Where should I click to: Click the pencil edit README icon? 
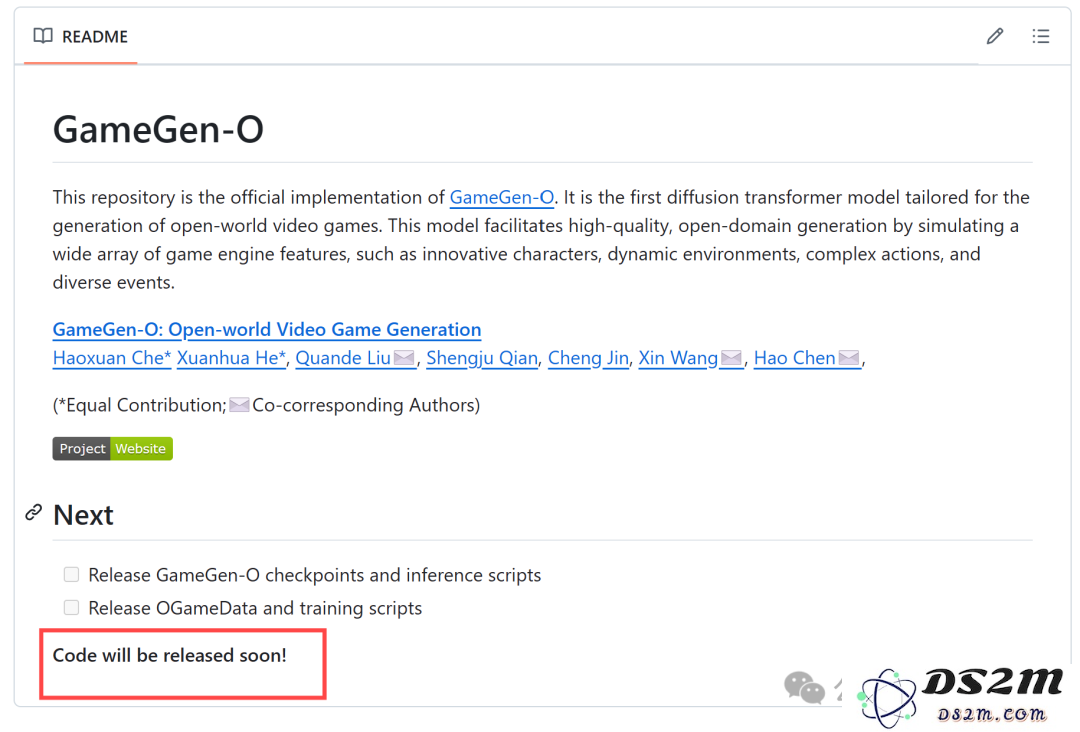[995, 36]
